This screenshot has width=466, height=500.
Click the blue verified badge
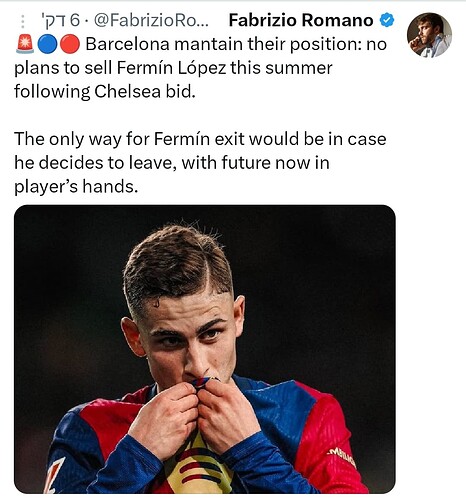point(387,20)
